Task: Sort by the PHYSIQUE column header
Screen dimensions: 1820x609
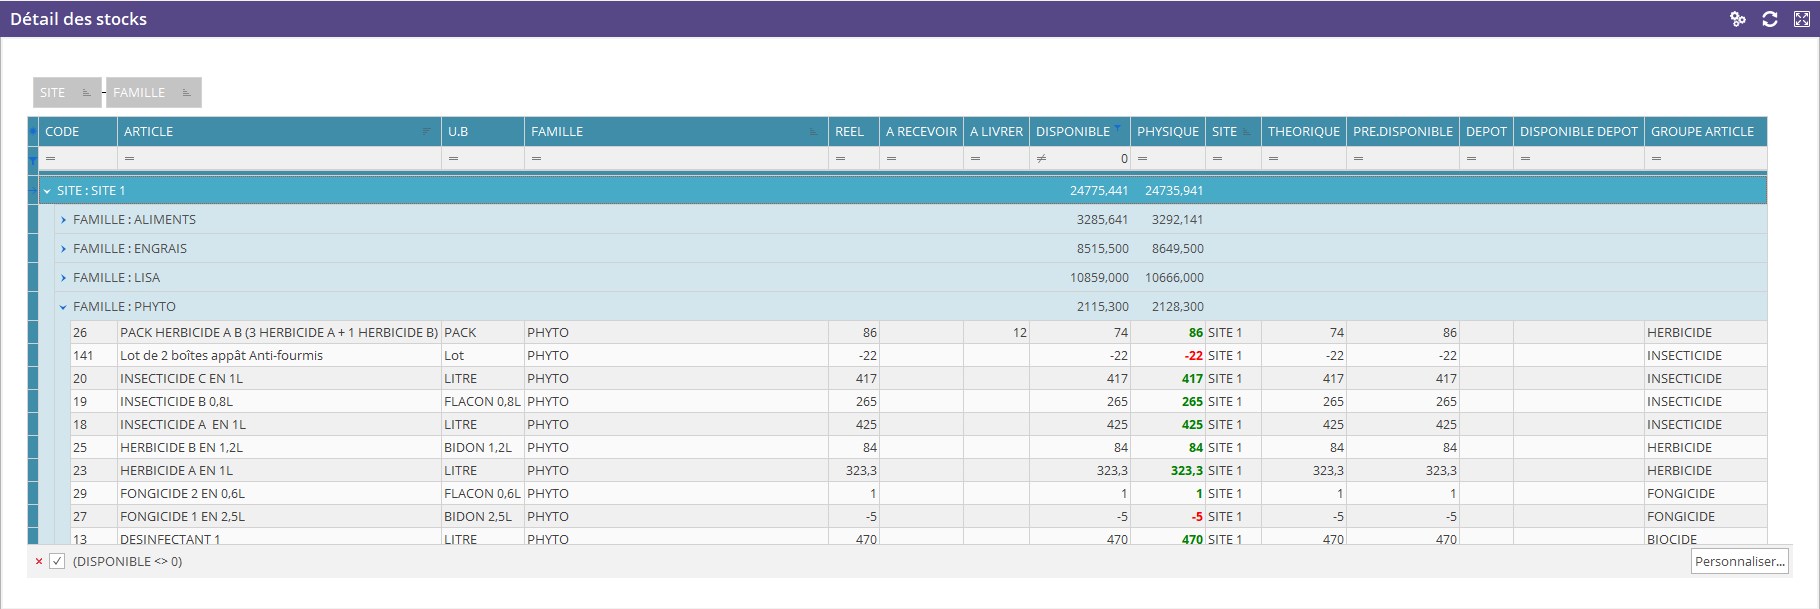Action: pyautogui.click(x=1167, y=132)
